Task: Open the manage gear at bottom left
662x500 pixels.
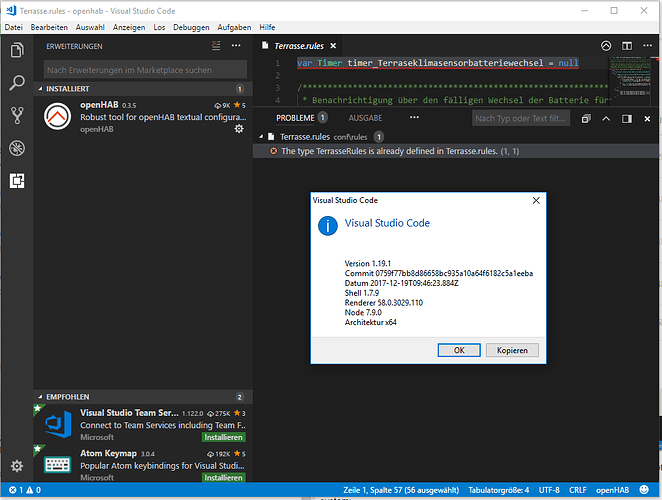Action: [17, 466]
